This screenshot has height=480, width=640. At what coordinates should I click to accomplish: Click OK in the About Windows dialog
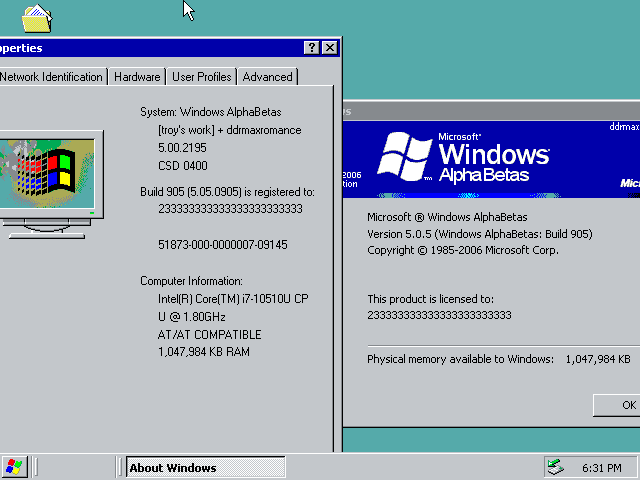click(616, 405)
